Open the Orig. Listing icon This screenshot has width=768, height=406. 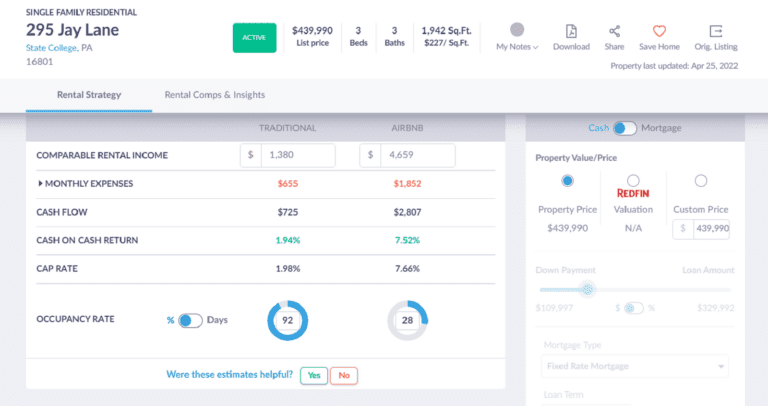(x=715, y=31)
